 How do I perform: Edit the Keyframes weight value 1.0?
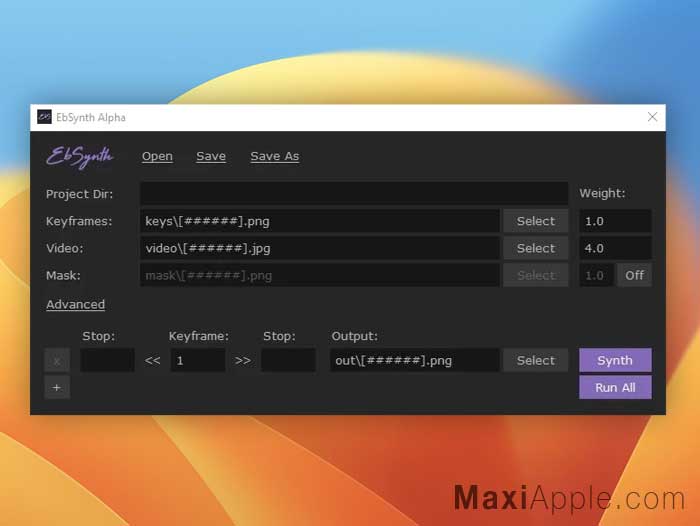tap(615, 221)
